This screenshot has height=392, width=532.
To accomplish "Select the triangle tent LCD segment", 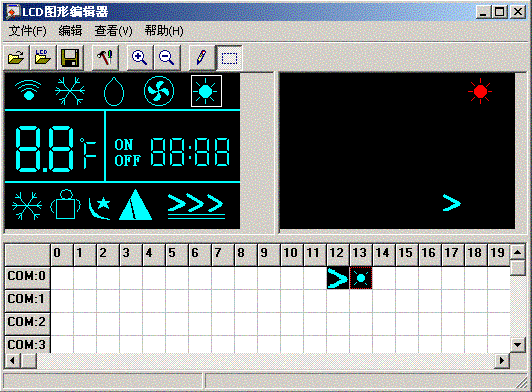I will tap(135, 205).
